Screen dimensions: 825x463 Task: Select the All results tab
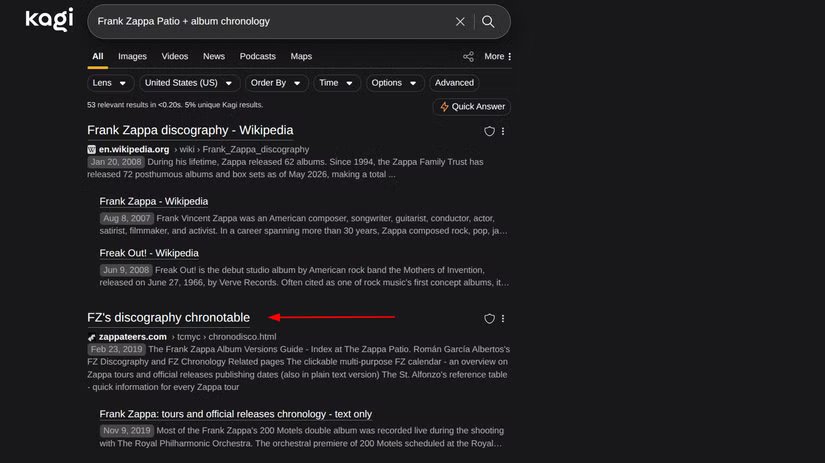tap(98, 56)
